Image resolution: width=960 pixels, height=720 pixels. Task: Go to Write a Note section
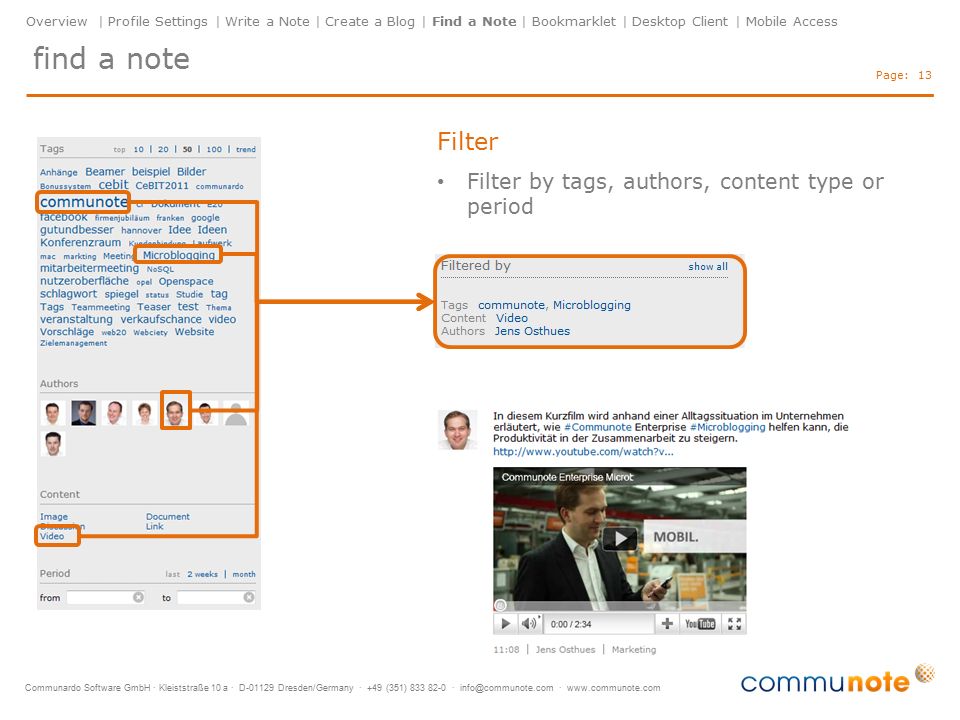pyautogui.click(x=267, y=21)
